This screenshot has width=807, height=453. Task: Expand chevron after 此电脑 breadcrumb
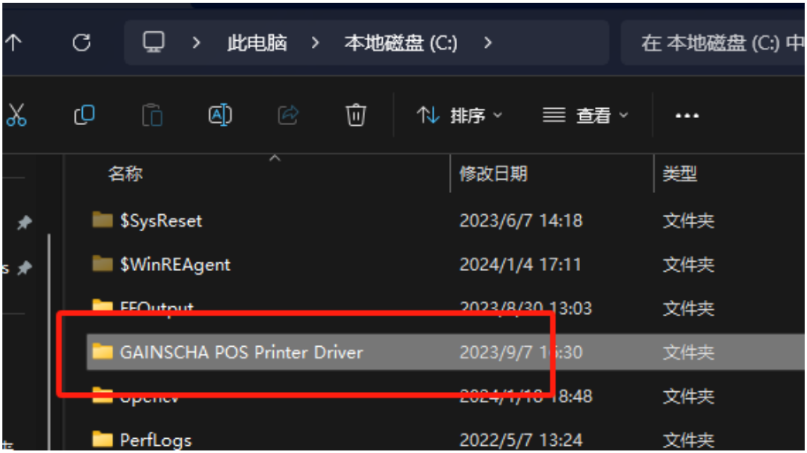(315, 43)
